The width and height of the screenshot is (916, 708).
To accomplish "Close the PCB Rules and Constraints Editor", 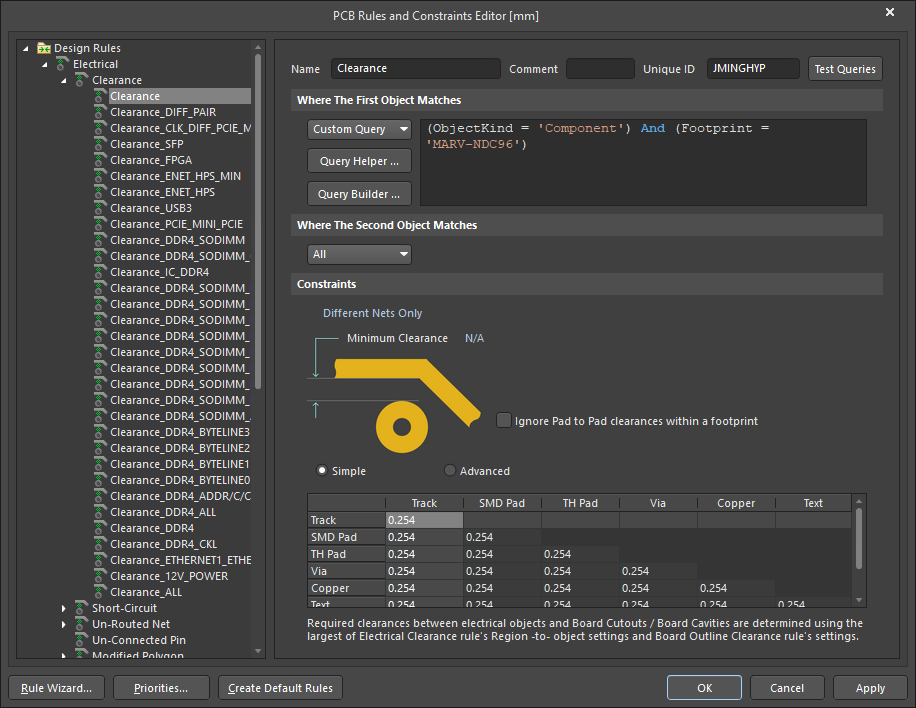I will pos(890,12).
